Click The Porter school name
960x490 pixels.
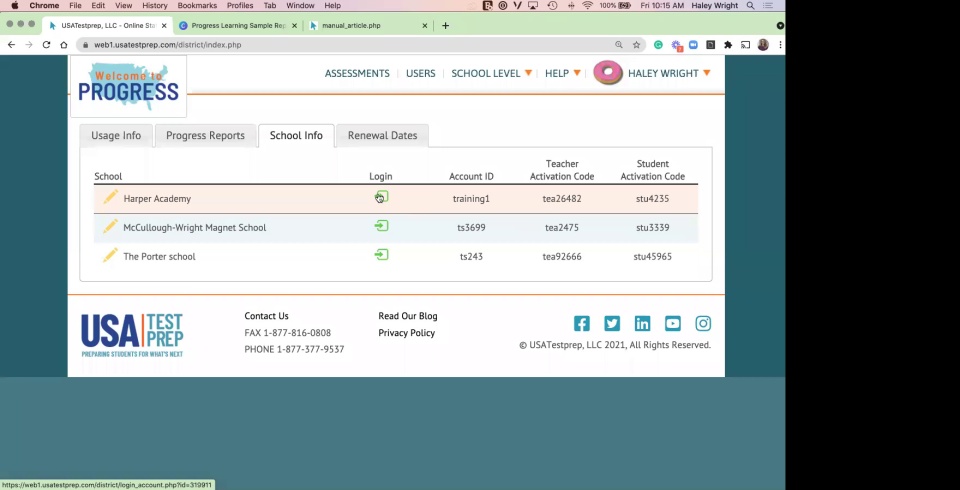(159, 256)
